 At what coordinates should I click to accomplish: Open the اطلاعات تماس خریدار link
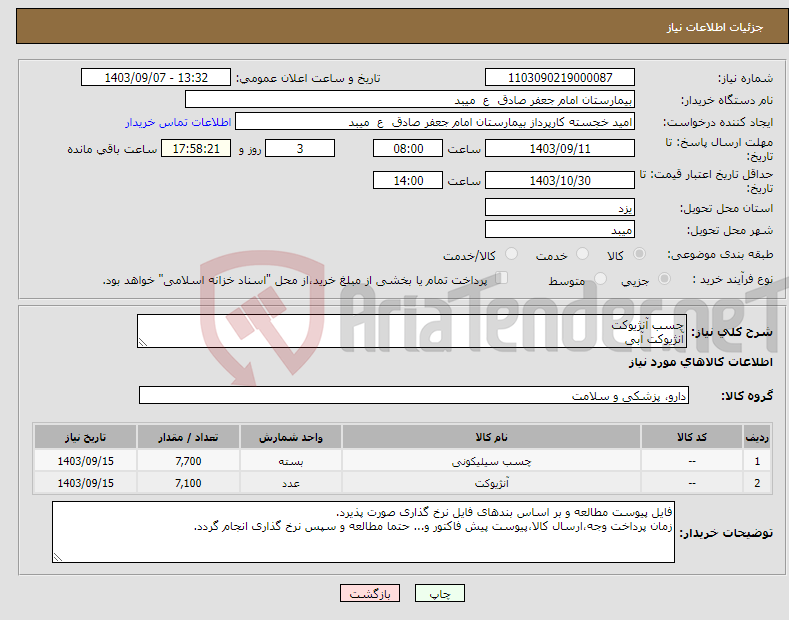point(178,122)
